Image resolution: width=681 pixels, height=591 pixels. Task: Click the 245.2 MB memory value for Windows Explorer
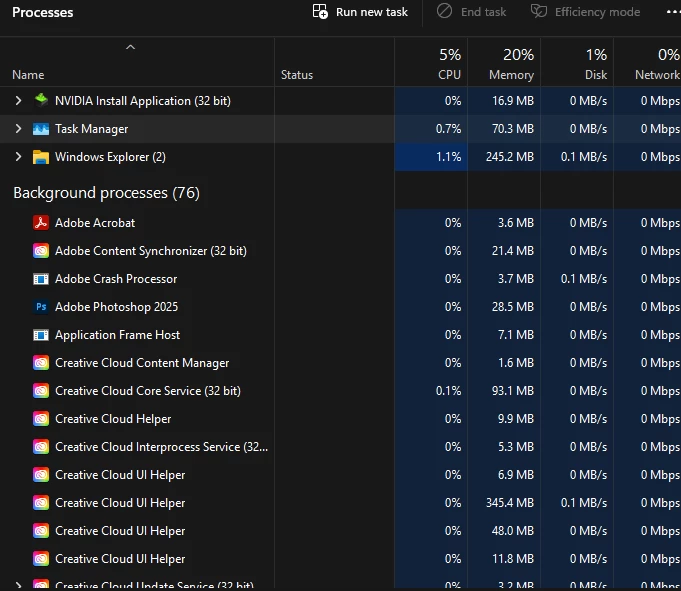pyautogui.click(x=509, y=157)
